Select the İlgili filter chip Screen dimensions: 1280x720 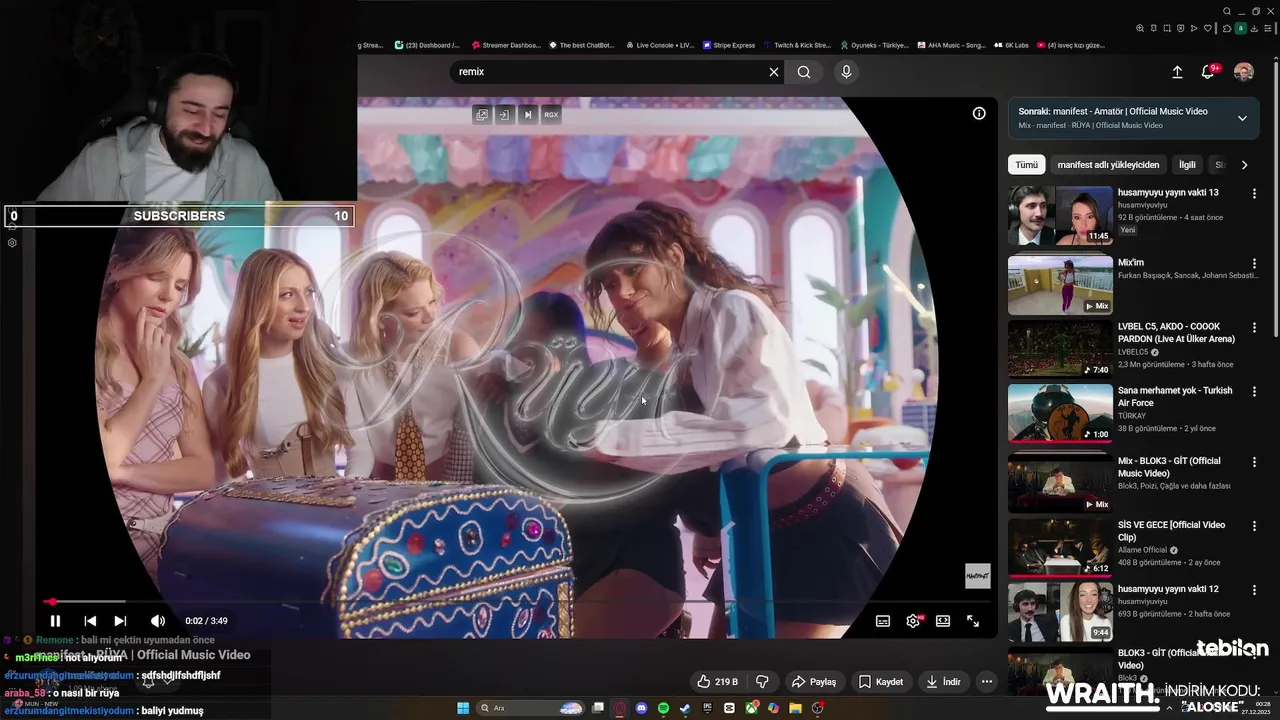(x=1187, y=165)
